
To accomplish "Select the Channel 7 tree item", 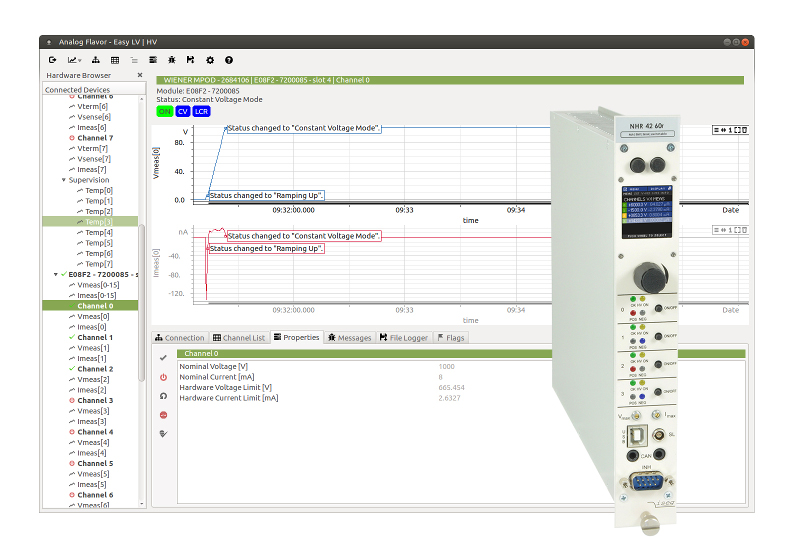I will click(95, 138).
